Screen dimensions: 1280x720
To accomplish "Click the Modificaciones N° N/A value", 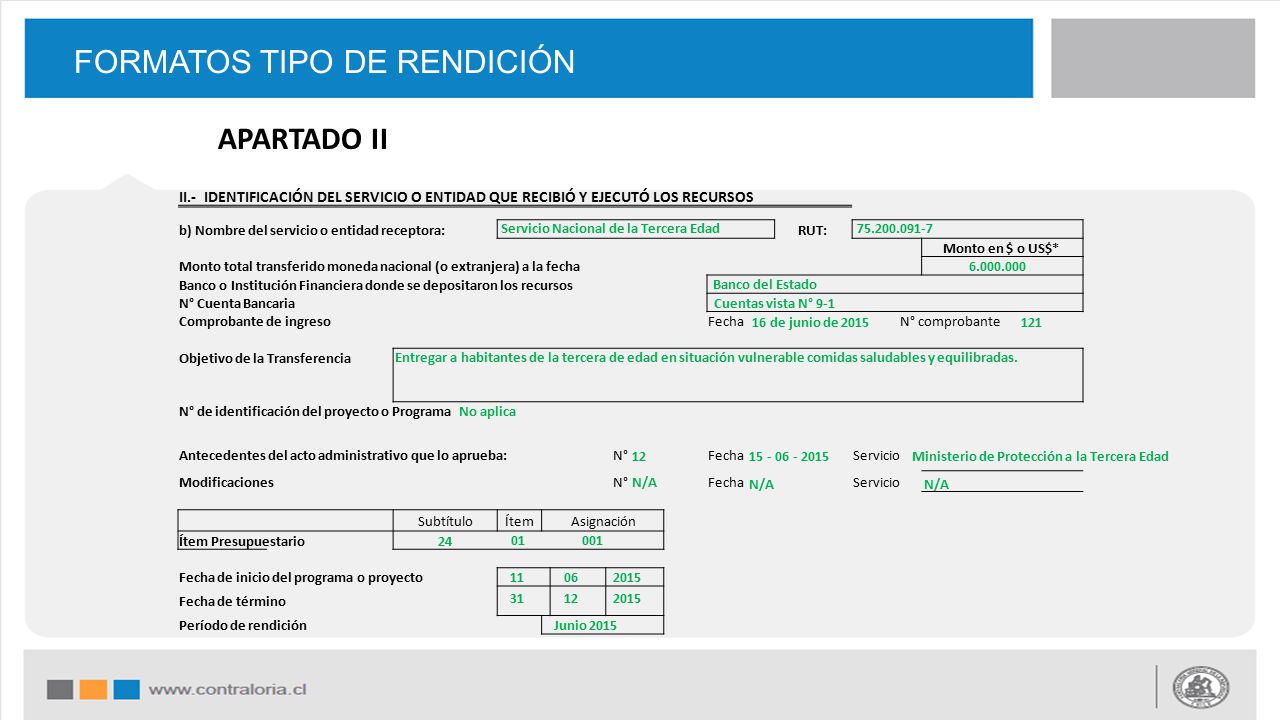I will click(x=644, y=483).
